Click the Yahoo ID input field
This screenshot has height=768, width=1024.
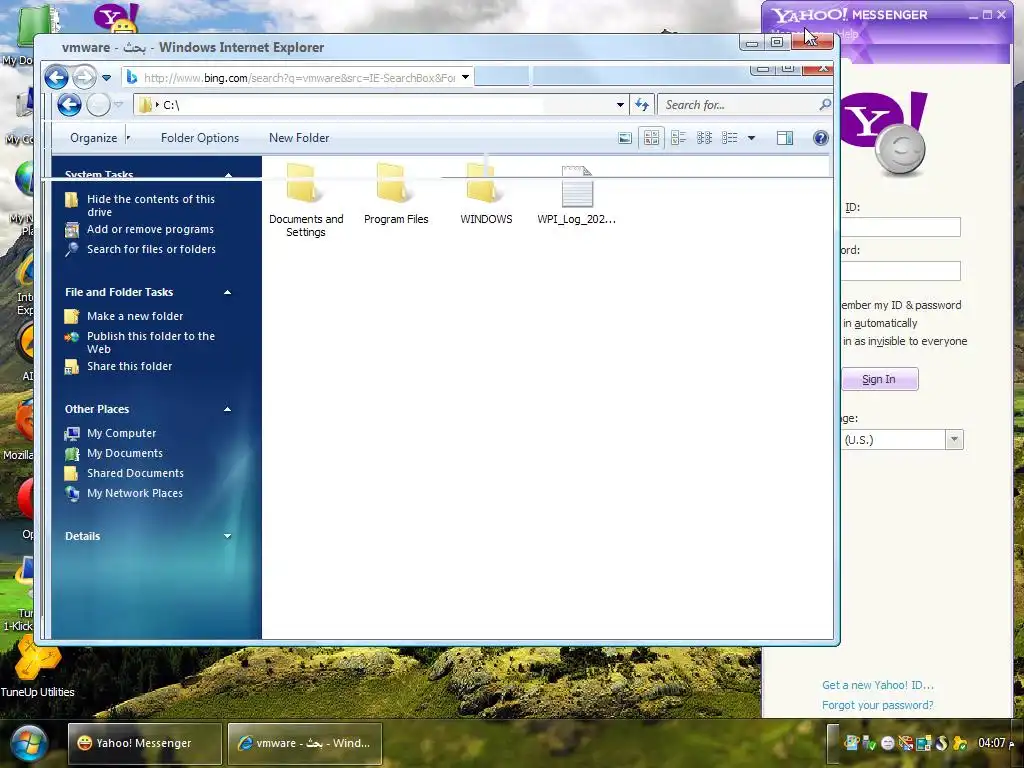[901, 227]
